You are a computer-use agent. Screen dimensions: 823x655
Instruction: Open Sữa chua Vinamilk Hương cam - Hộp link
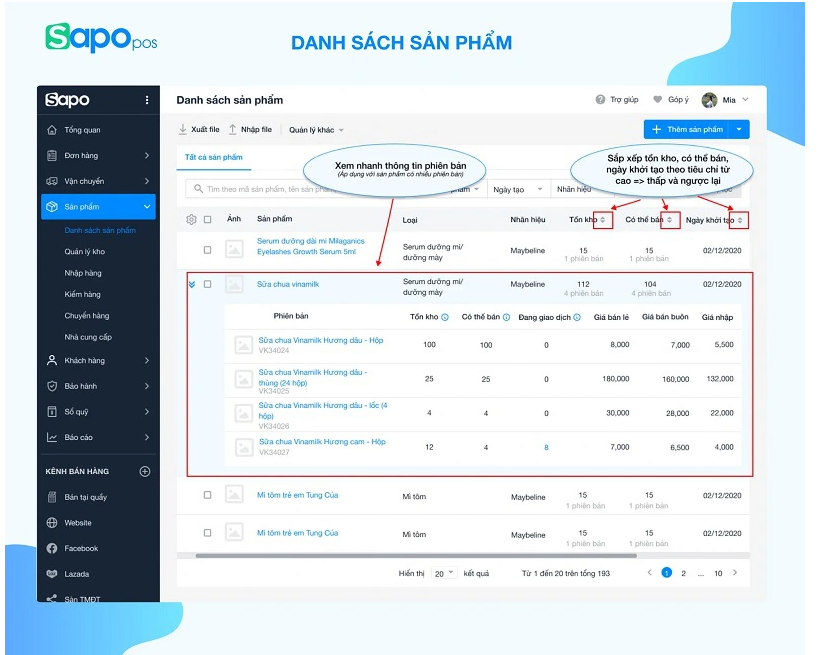[x=322, y=442]
